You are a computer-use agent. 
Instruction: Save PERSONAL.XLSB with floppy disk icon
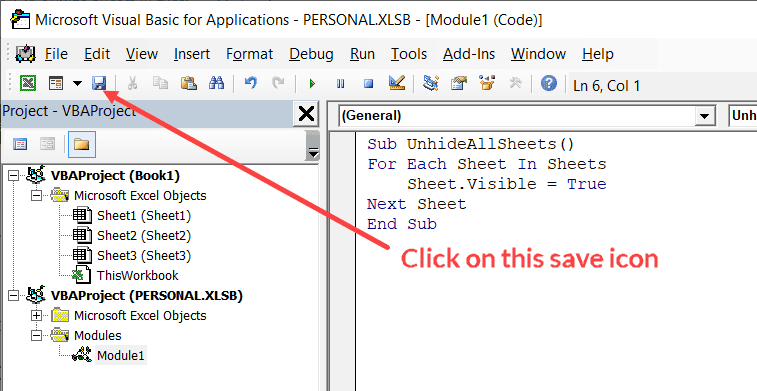99,84
